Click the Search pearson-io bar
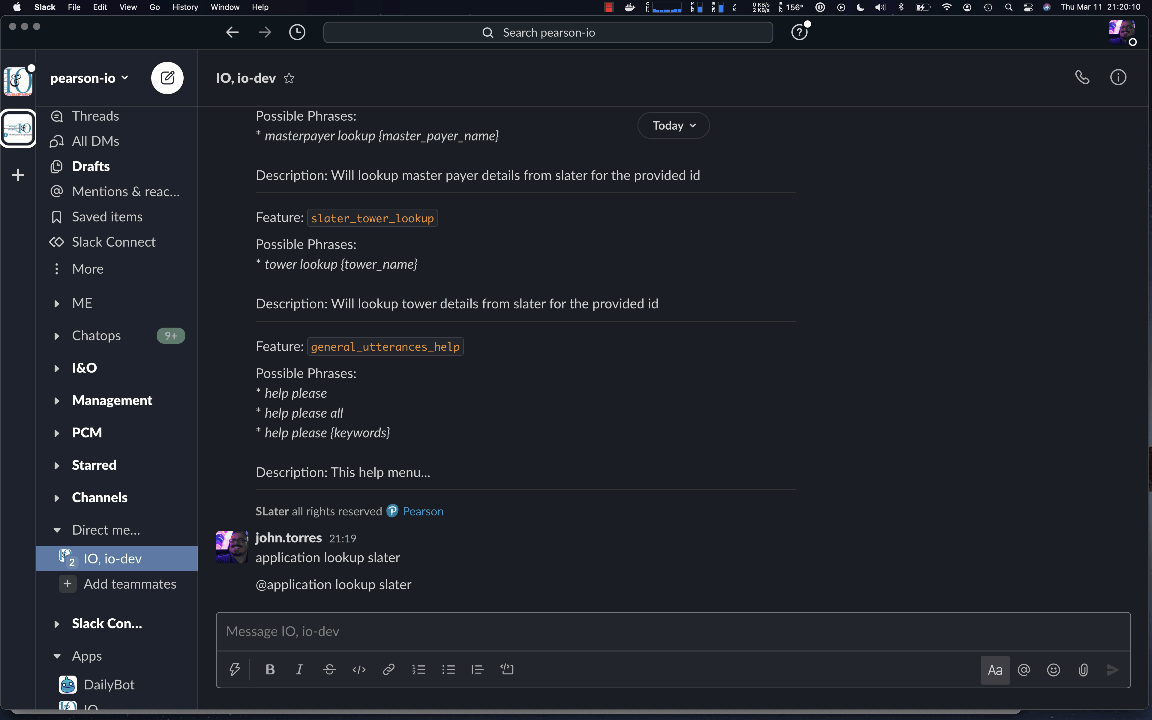Screen dimensions: 1152x720 (x=548, y=32)
